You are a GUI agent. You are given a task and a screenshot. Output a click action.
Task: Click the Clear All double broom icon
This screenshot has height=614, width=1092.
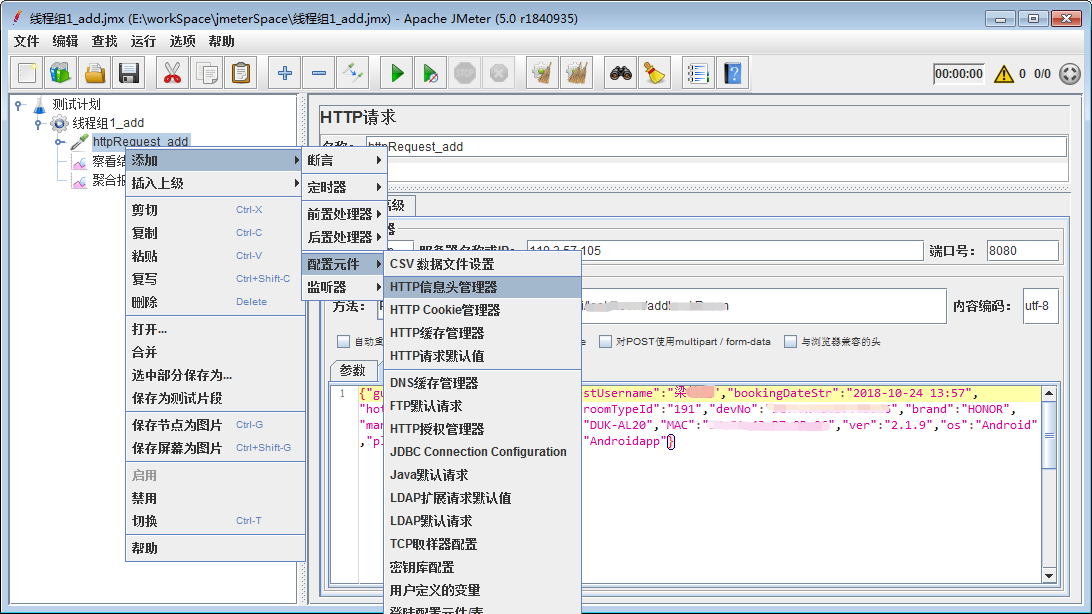(x=577, y=73)
